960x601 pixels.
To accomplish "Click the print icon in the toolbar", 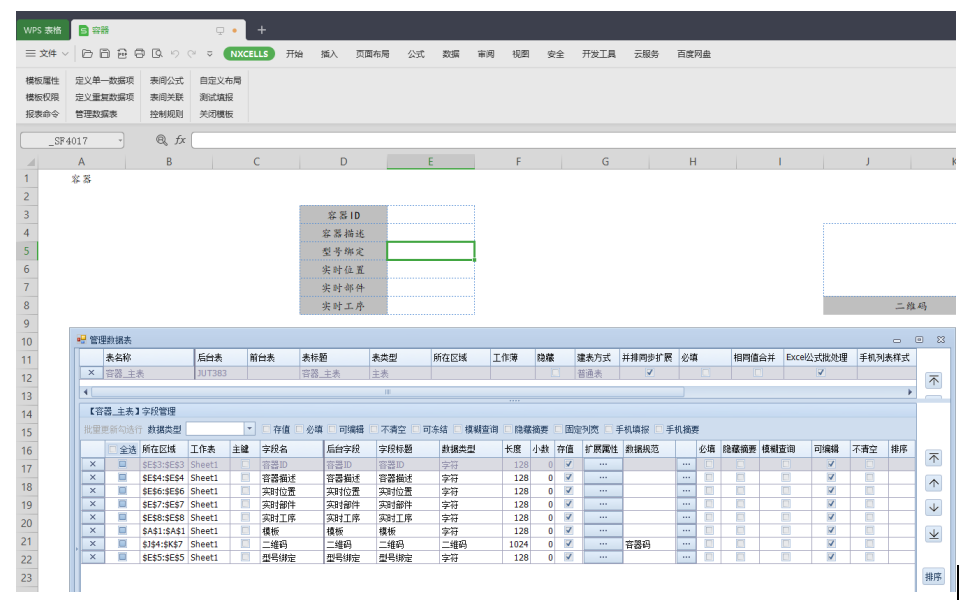I will point(140,54).
